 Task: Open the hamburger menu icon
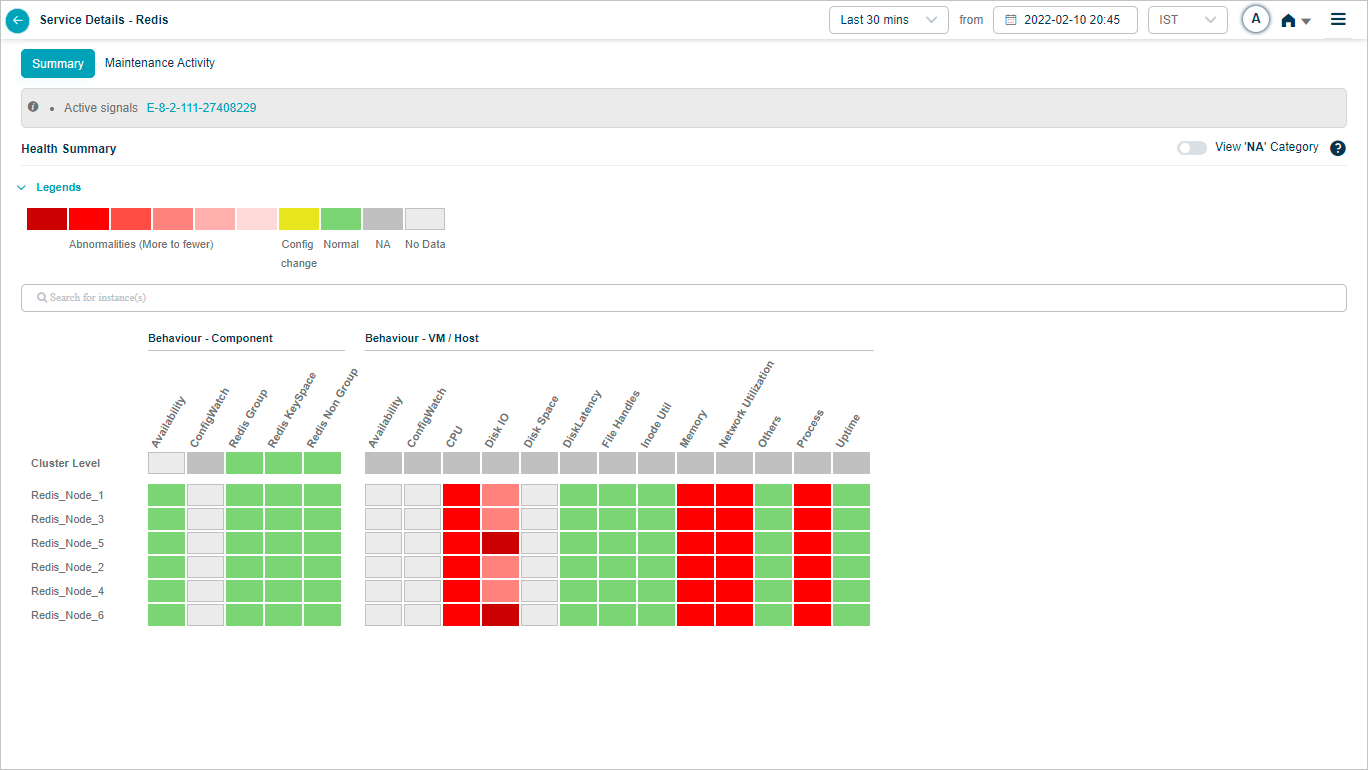tap(1338, 19)
